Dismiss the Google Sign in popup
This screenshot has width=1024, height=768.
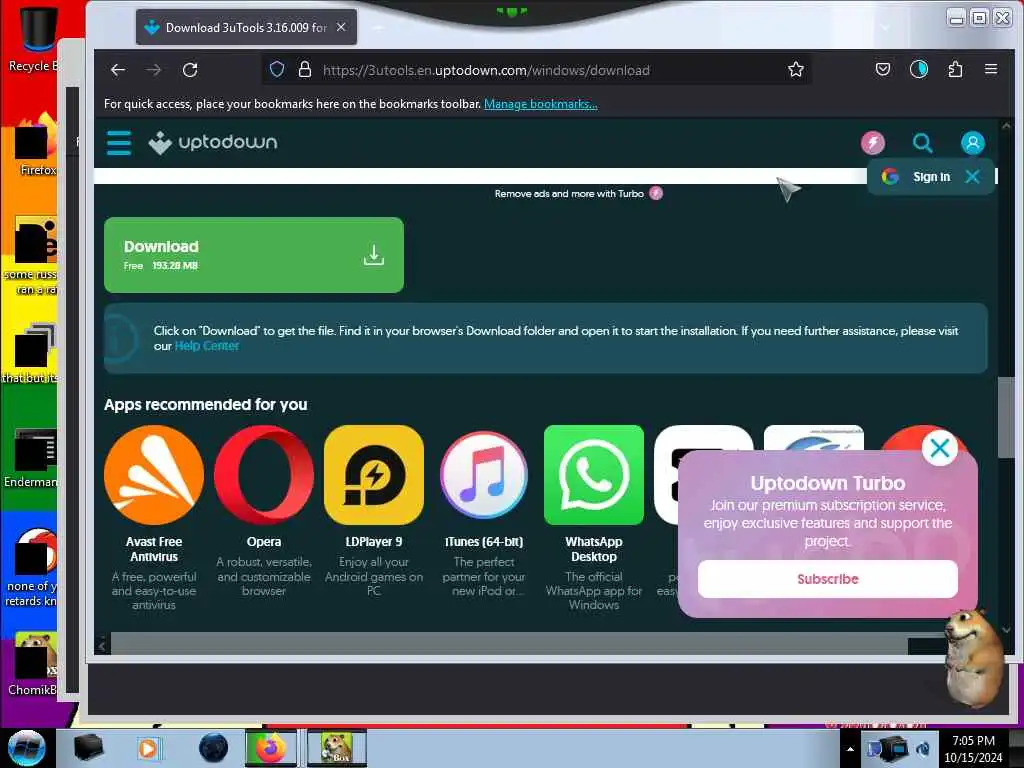(972, 176)
